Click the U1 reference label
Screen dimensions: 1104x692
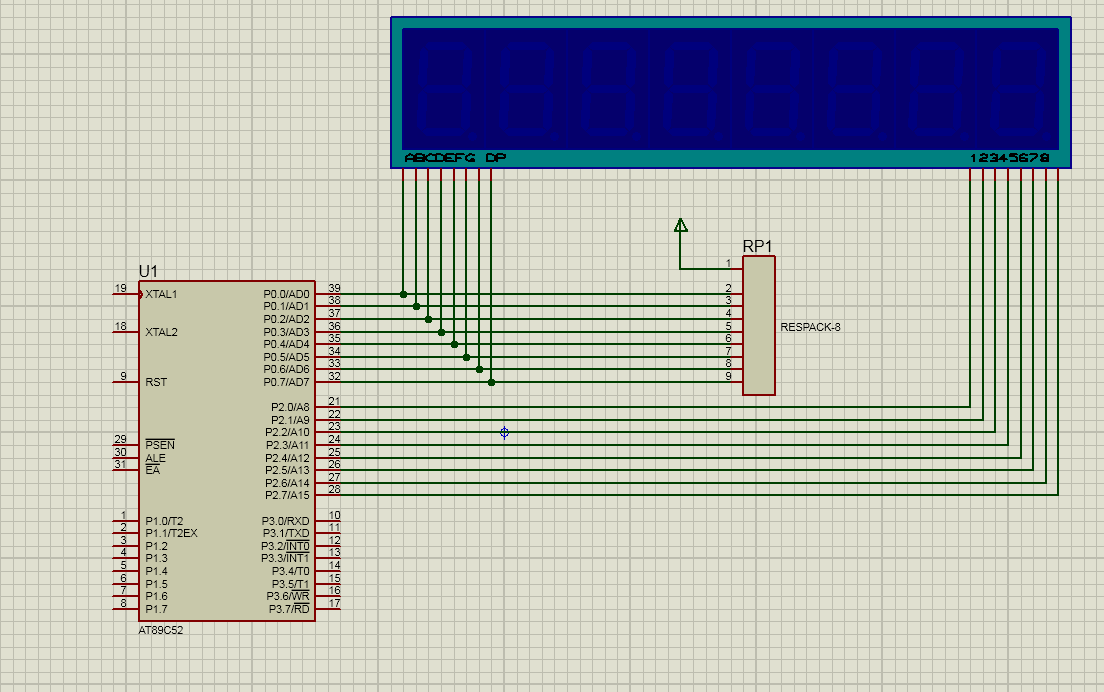[148, 271]
